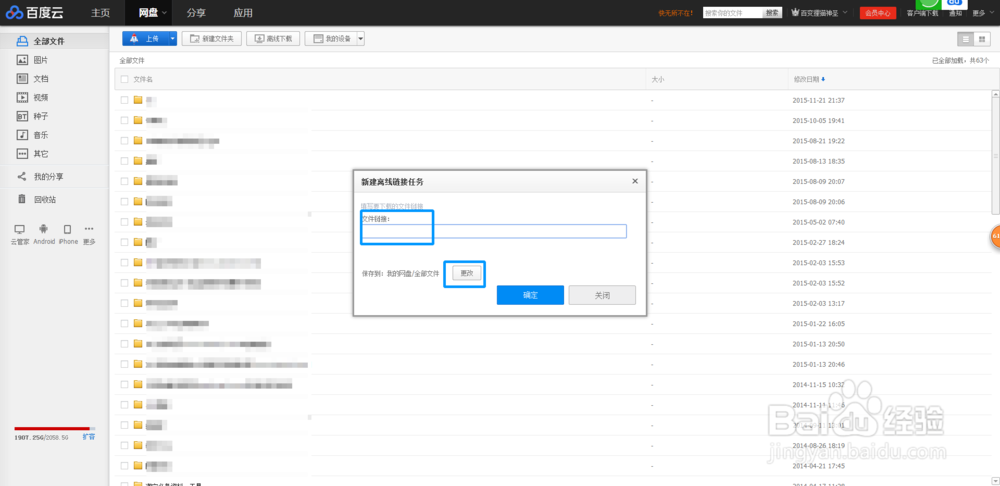Image resolution: width=1000 pixels, height=486 pixels.
Task: Check the box for row 2015-08-21 19:22
Action: pyautogui.click(x=124, y=140)
